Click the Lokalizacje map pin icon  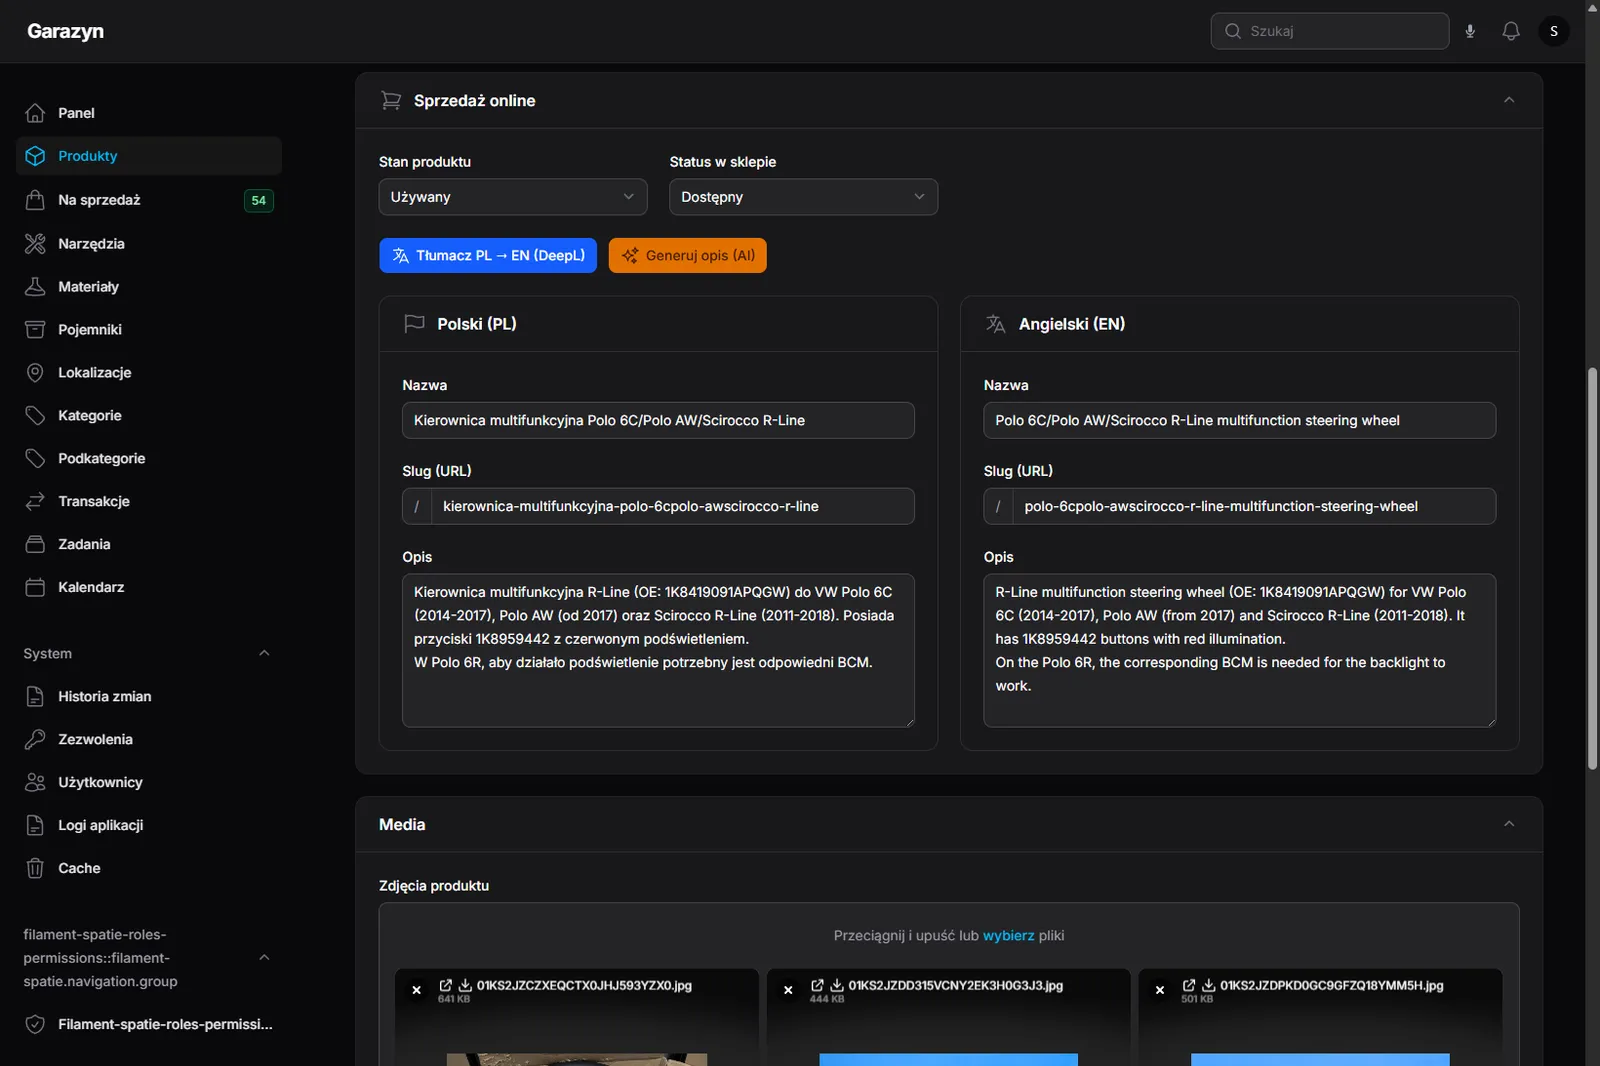coord(35,373)
